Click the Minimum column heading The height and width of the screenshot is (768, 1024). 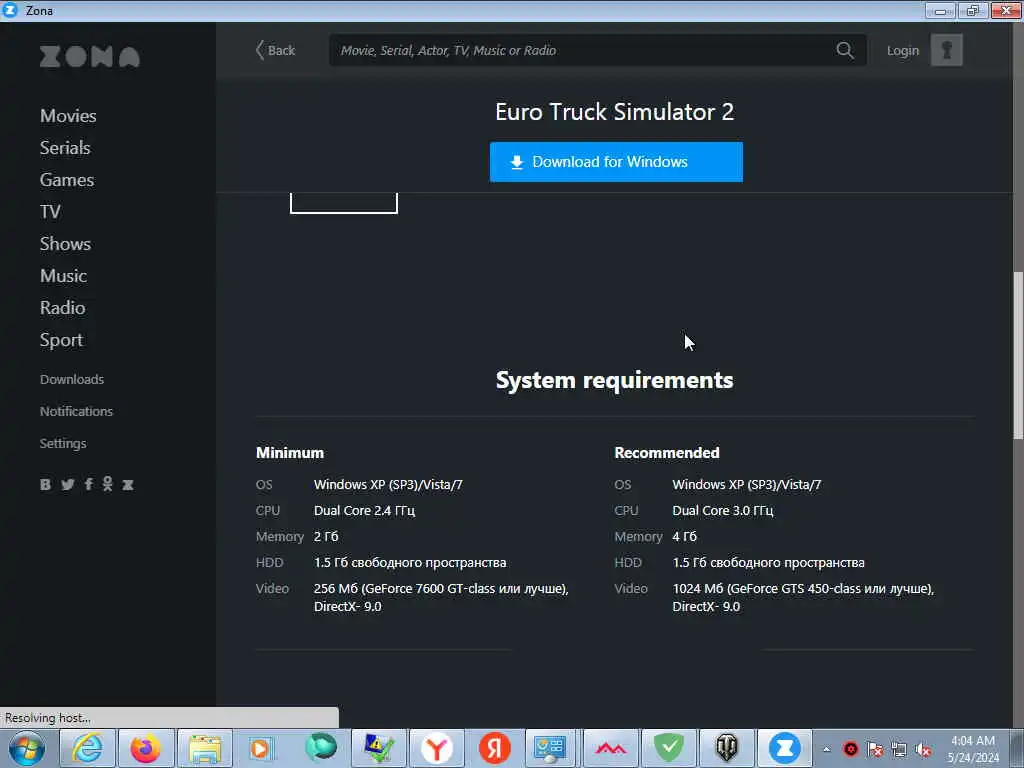(289, 453)
